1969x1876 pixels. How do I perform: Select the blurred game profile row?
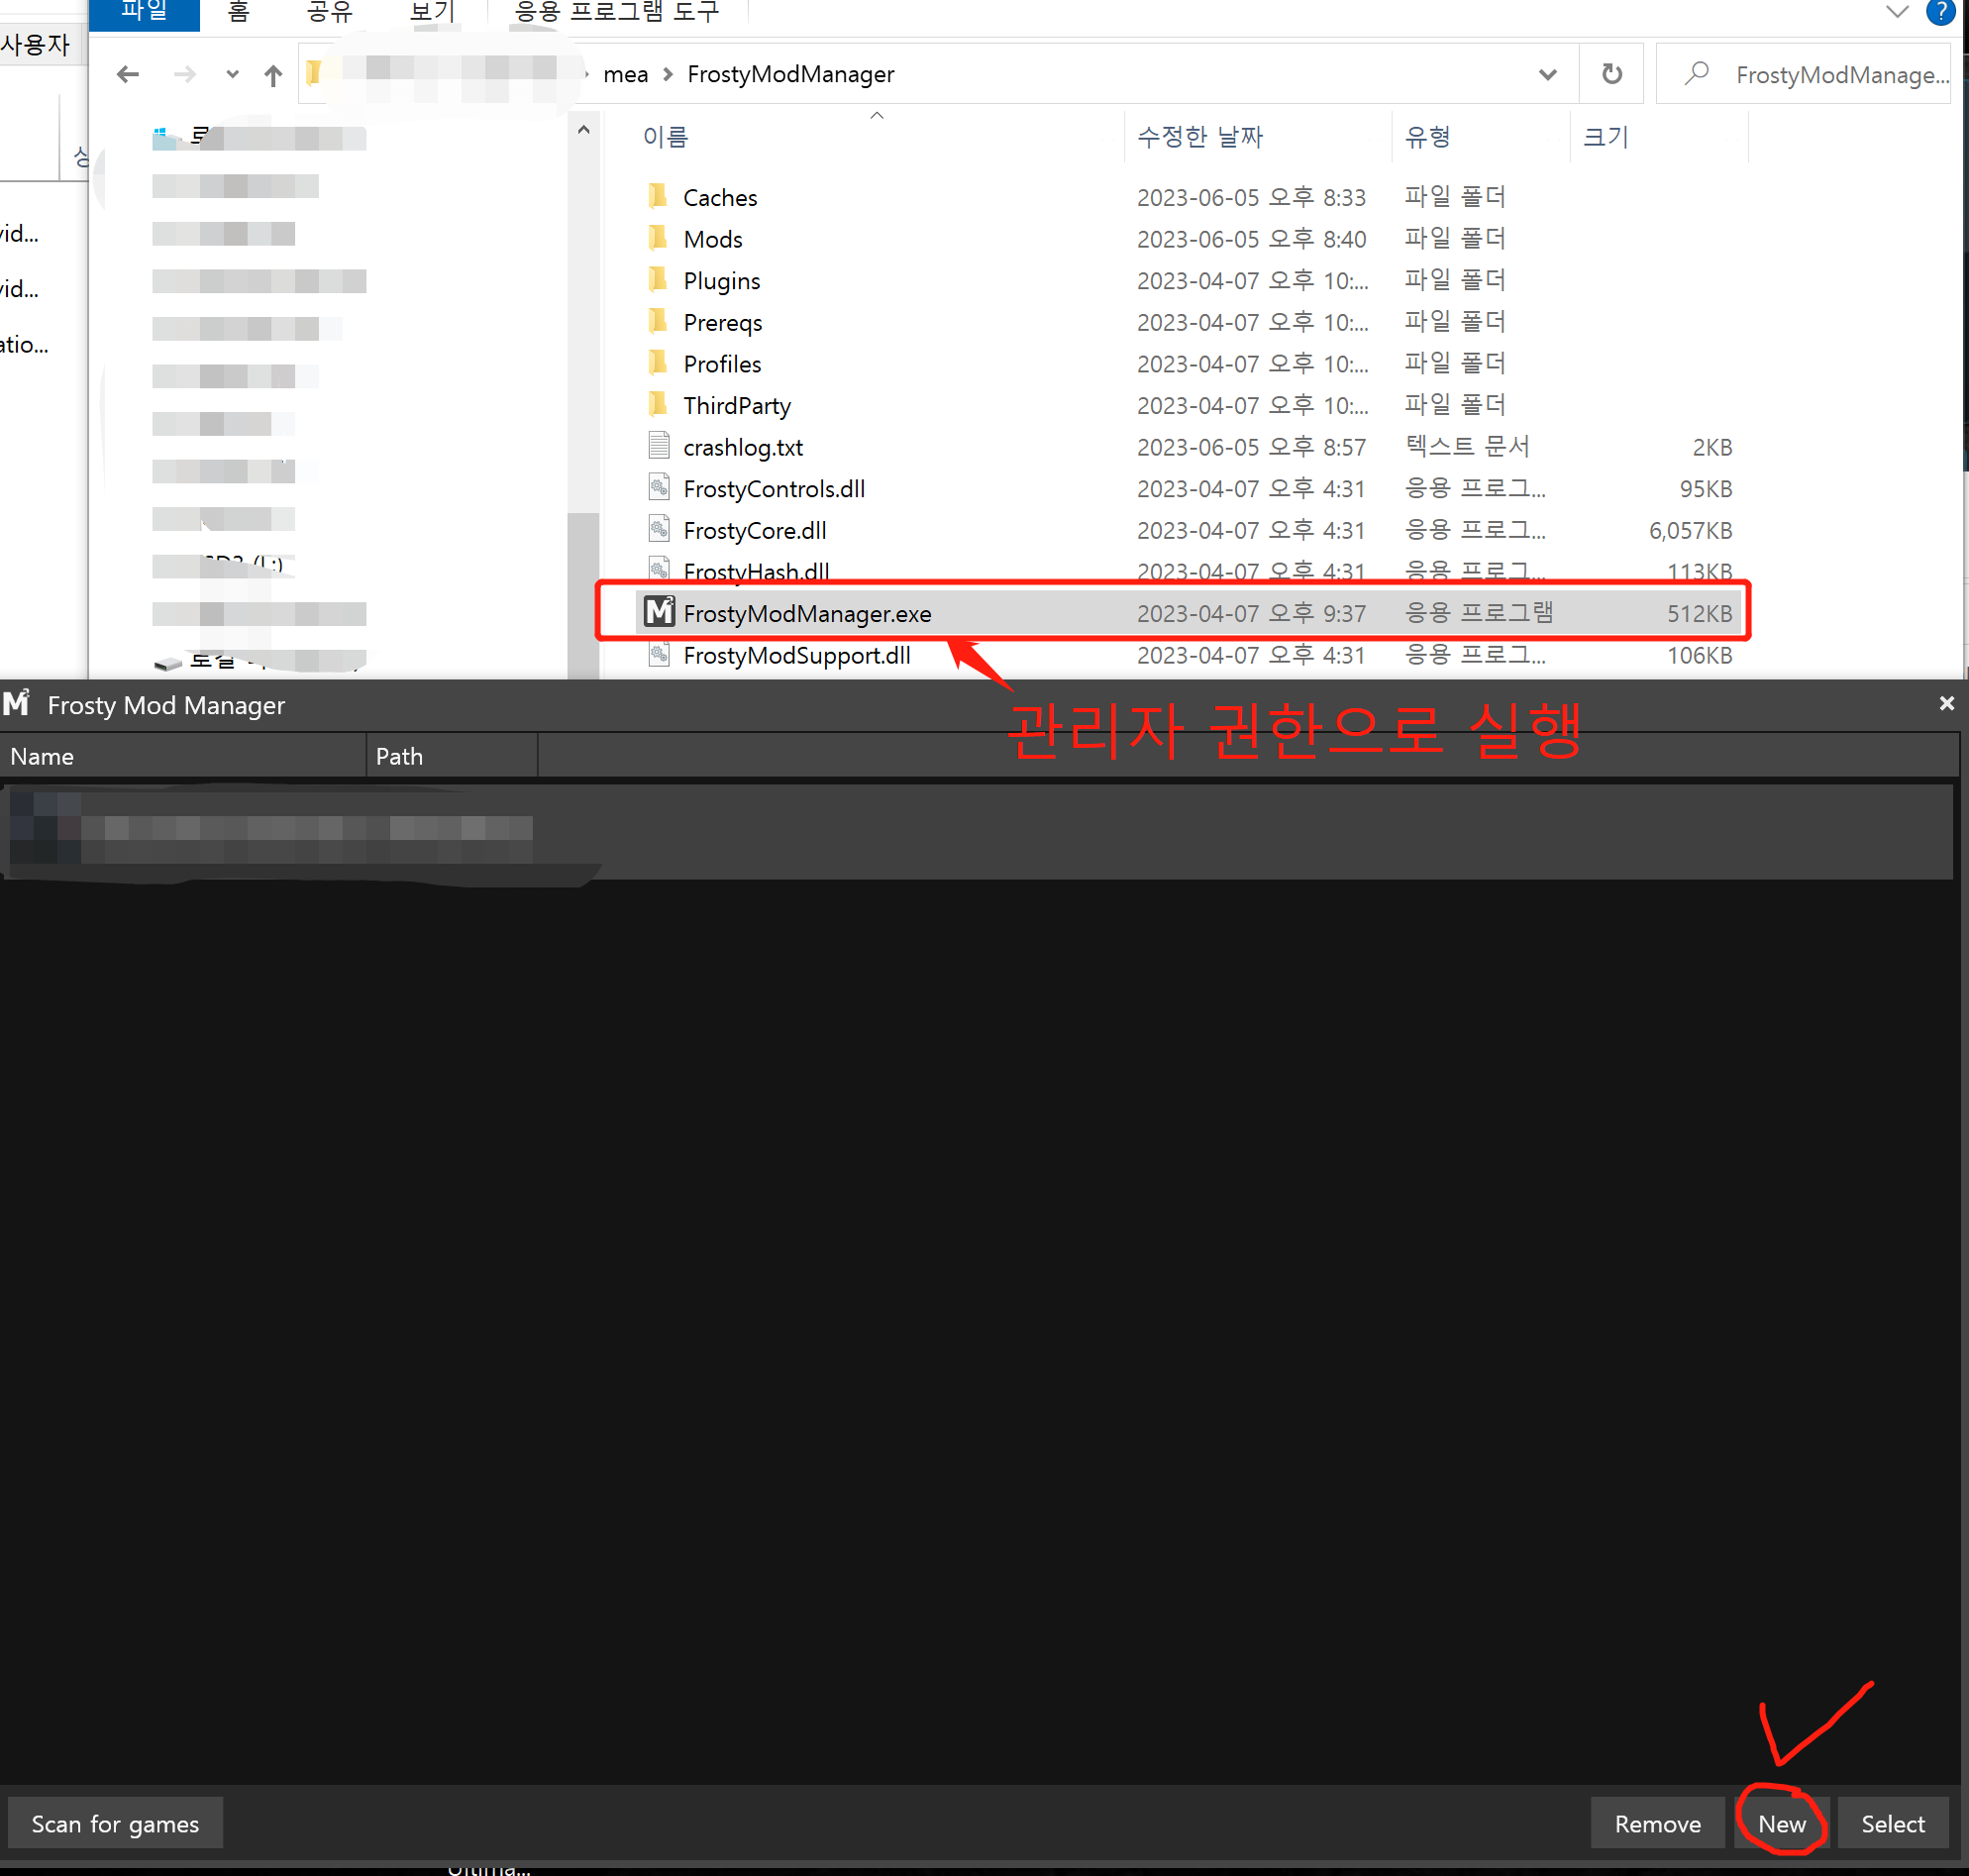coord(976,830)
